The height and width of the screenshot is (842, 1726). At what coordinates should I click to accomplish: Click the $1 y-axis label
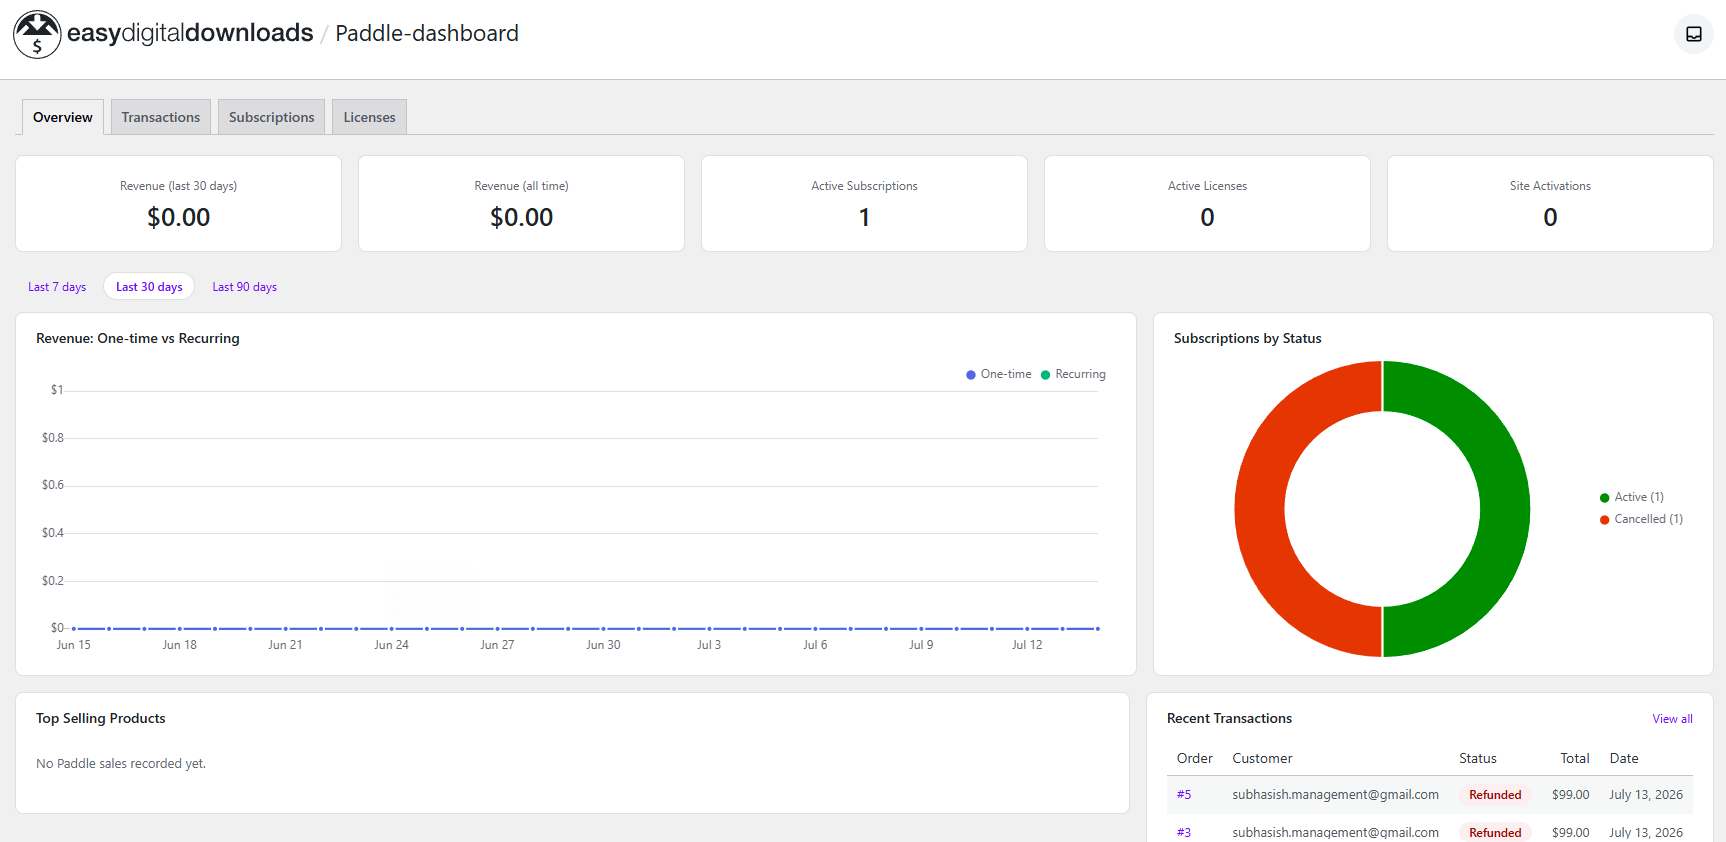pos(57,390)
